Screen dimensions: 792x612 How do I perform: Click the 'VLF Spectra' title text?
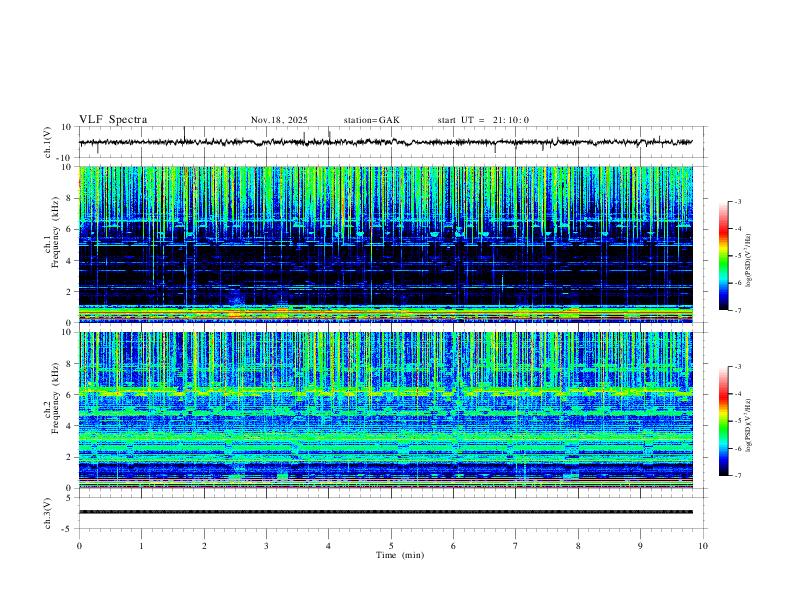[113, 120]
